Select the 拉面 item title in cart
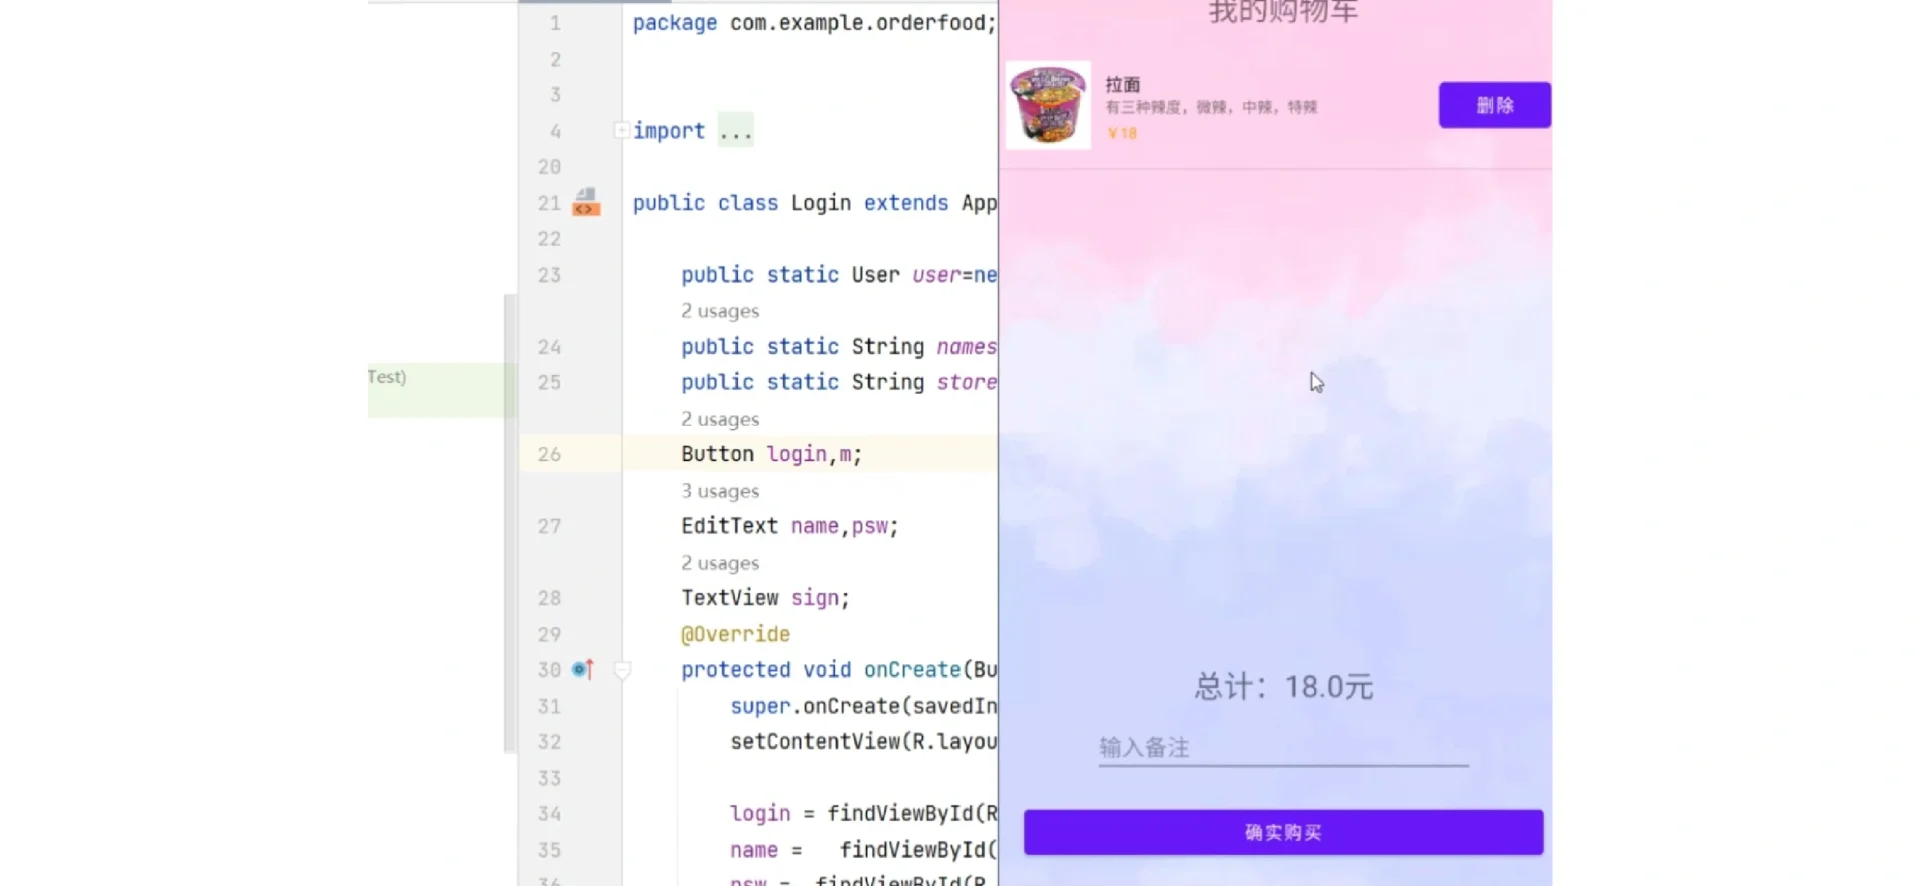Screen dimensions: 1920x886 1122,85
